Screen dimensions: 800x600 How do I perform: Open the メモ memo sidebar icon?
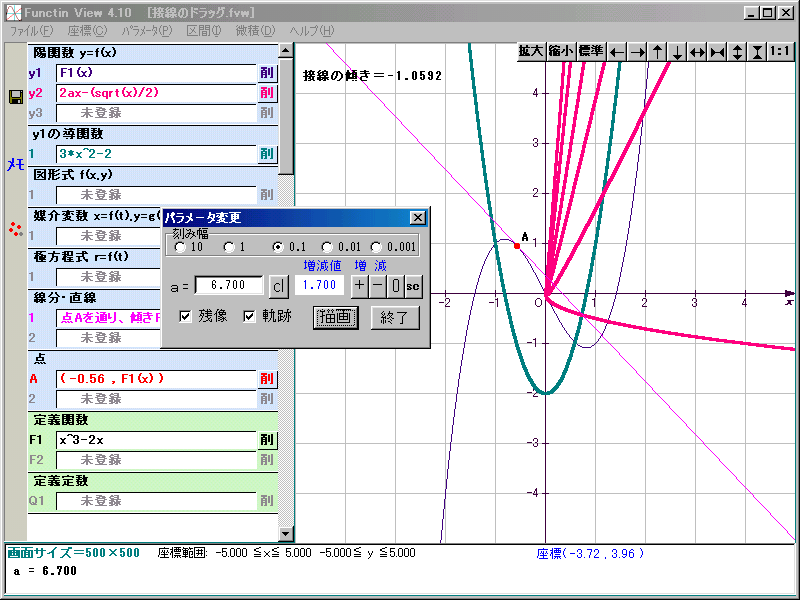click(16, 164)
